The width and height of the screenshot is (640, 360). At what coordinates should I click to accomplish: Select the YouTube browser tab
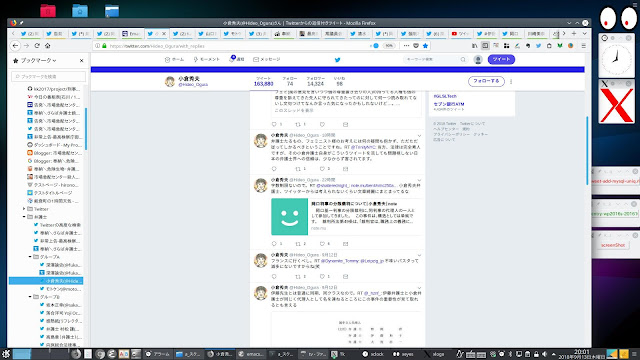tap(460, 33)
